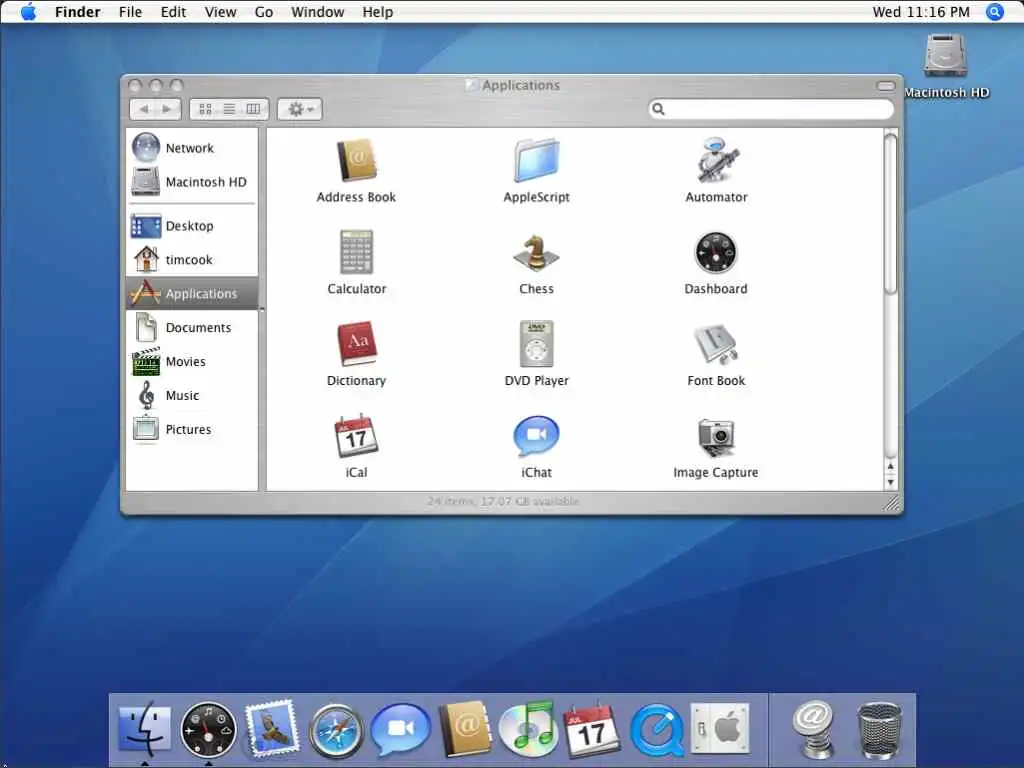The image size is (1024, 768).
Task: Launch QuickTime Player from the Dock
Action: [657, 730]
